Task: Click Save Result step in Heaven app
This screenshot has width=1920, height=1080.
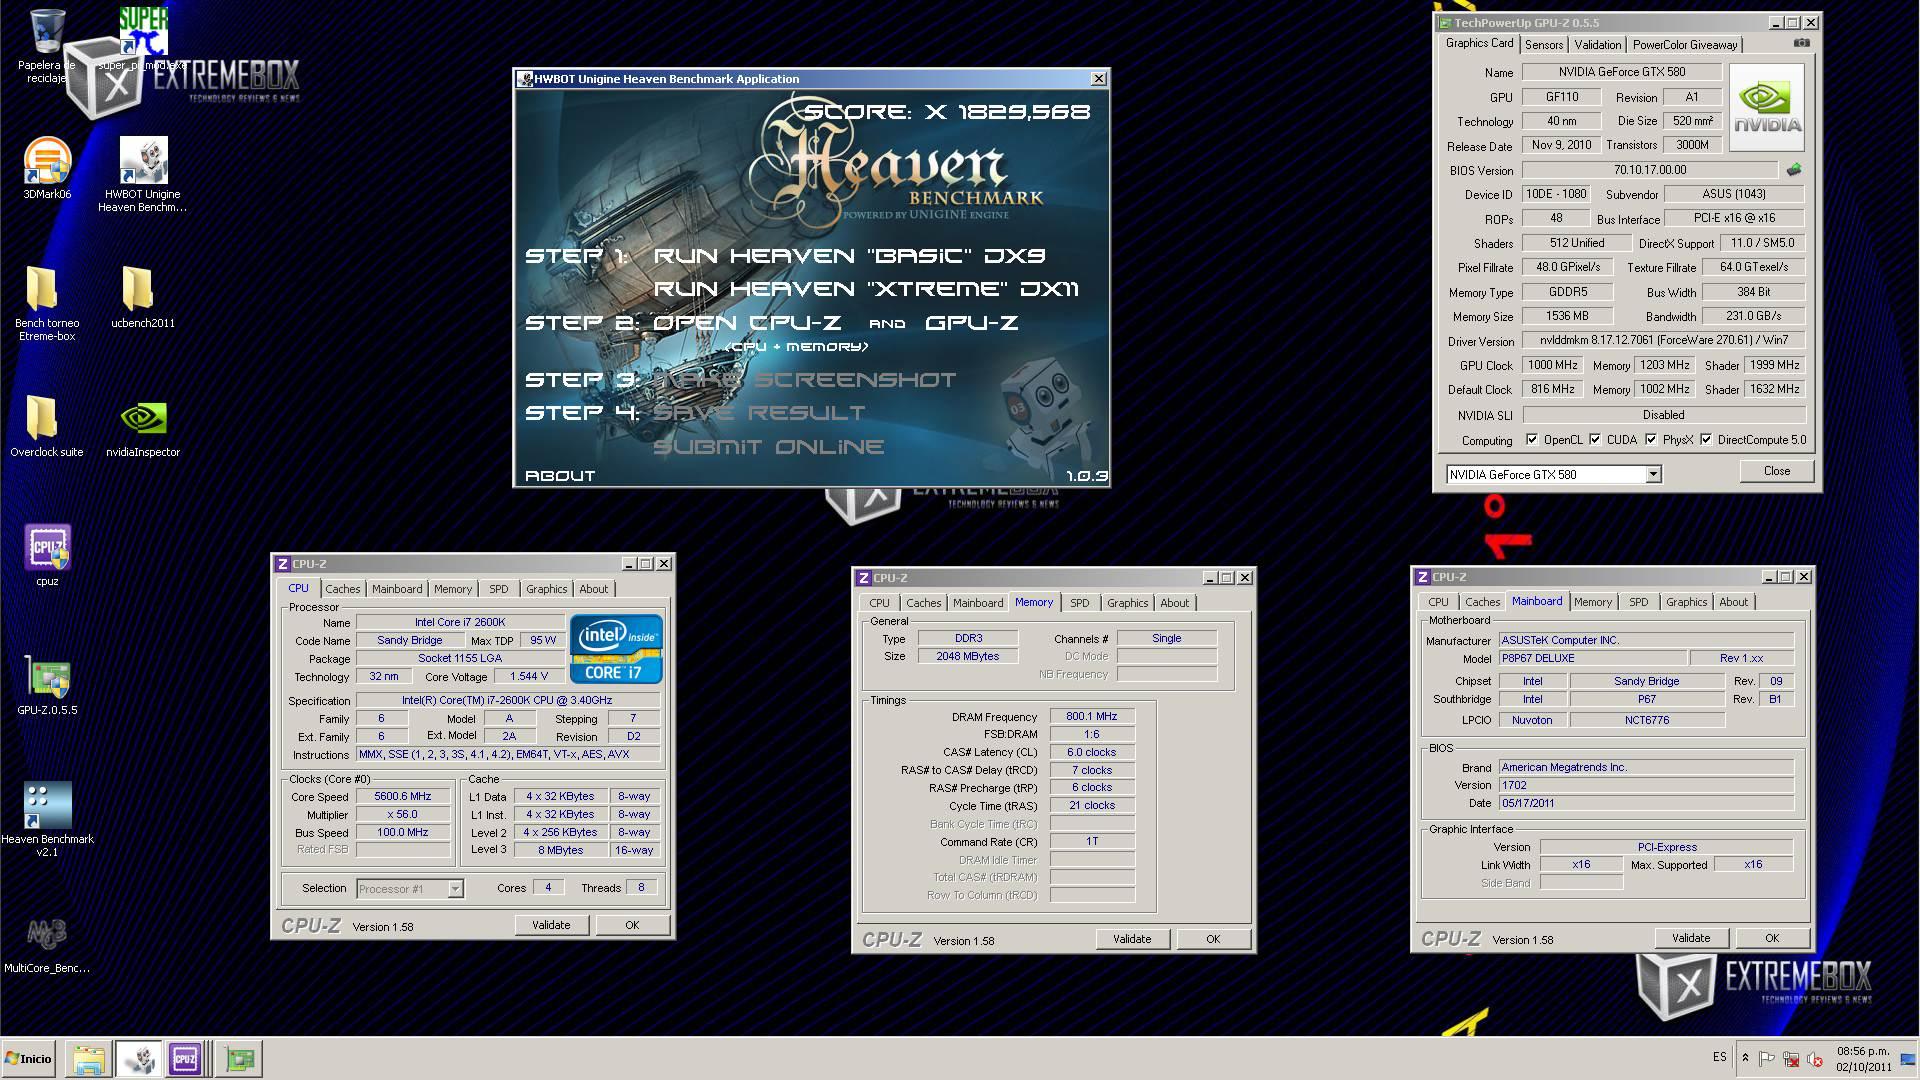Action: tap(759, 413)
